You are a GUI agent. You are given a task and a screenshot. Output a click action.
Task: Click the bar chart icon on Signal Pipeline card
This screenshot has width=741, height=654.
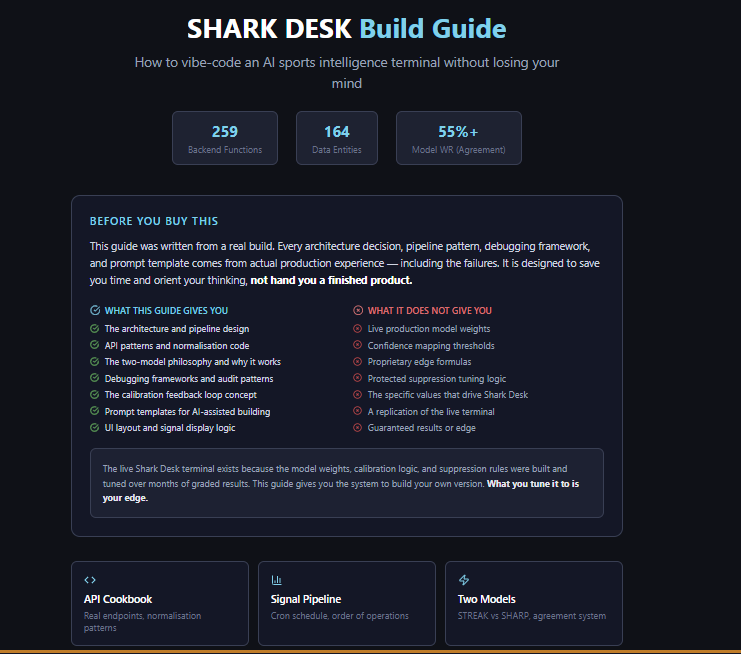(276, 580)
